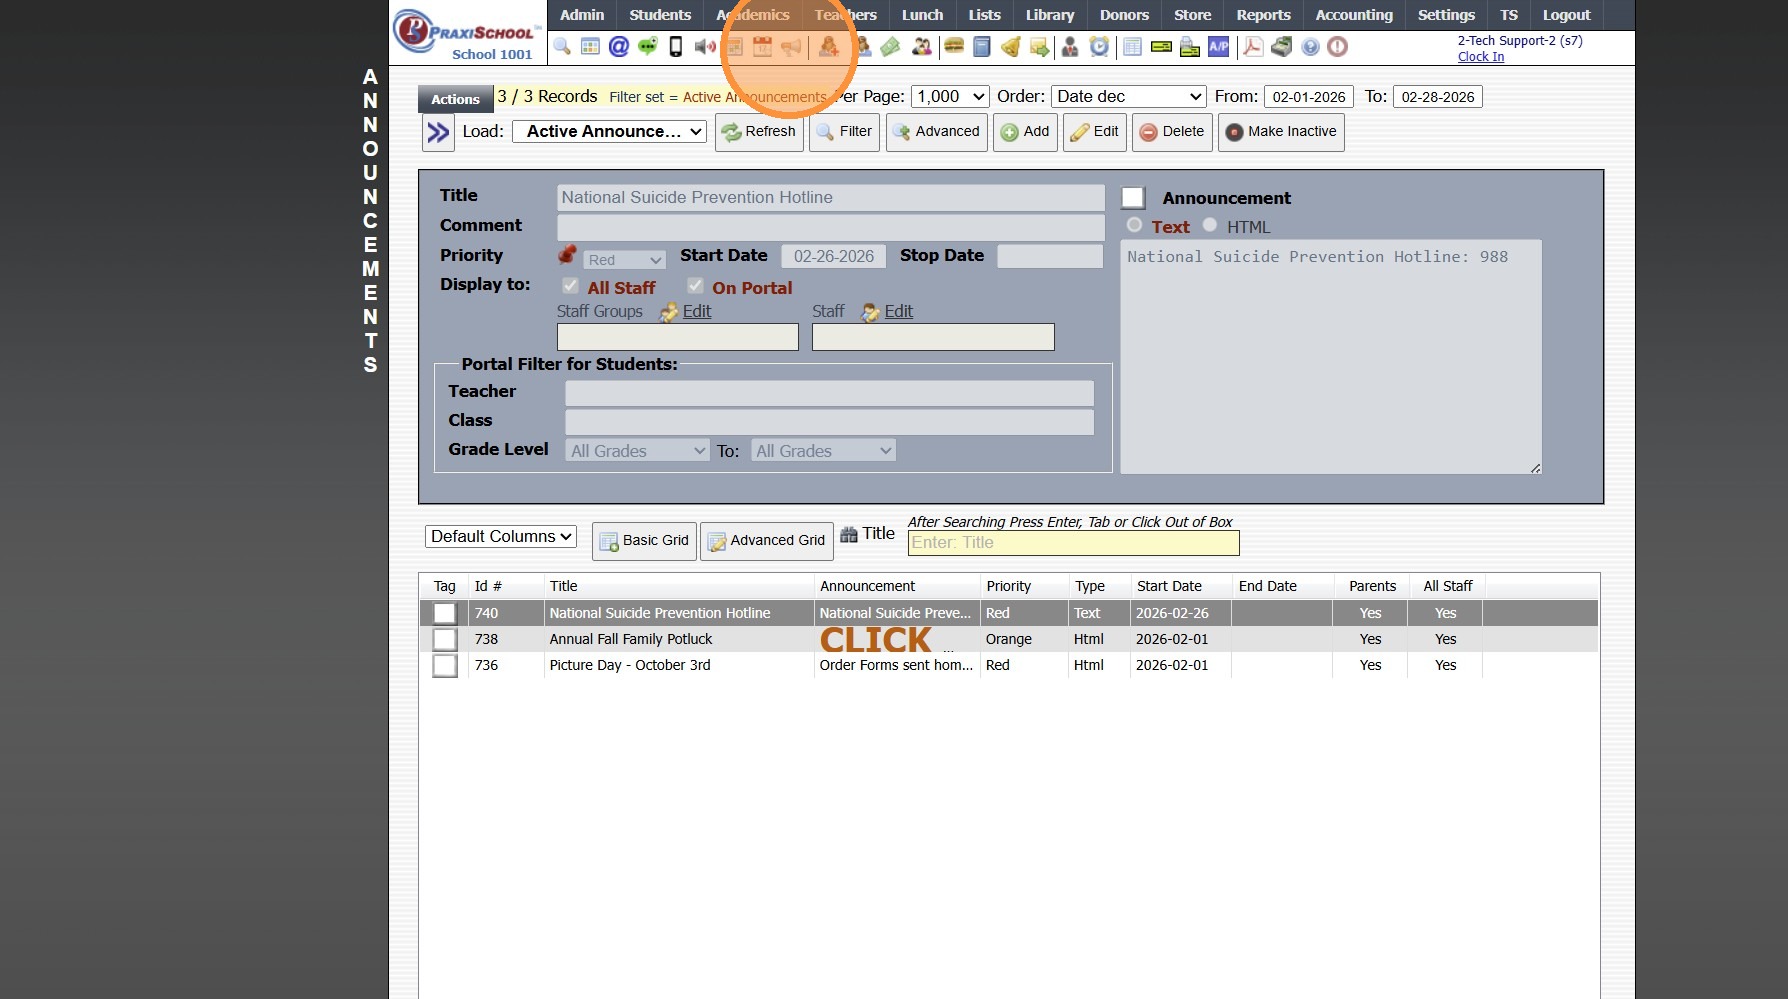Toggle the Announcement checkbox
1788x999 pixels.
(1133, 198)
